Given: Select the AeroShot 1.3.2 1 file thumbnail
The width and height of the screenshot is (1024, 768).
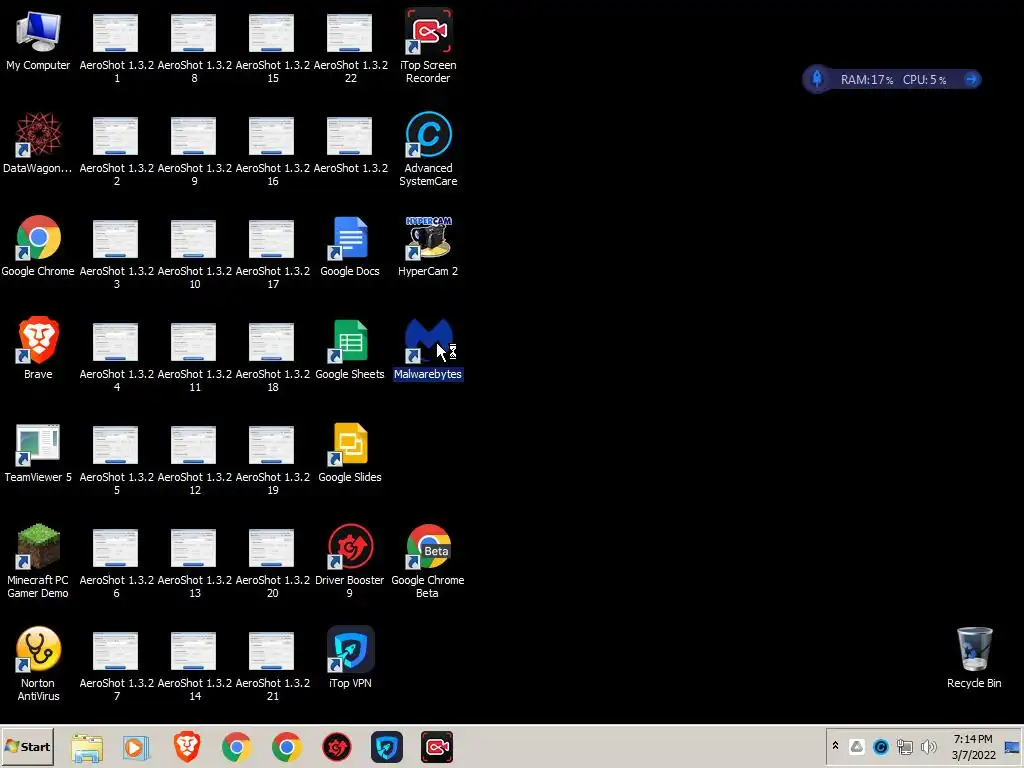Looking at the screenshot, I should point(116,33).
